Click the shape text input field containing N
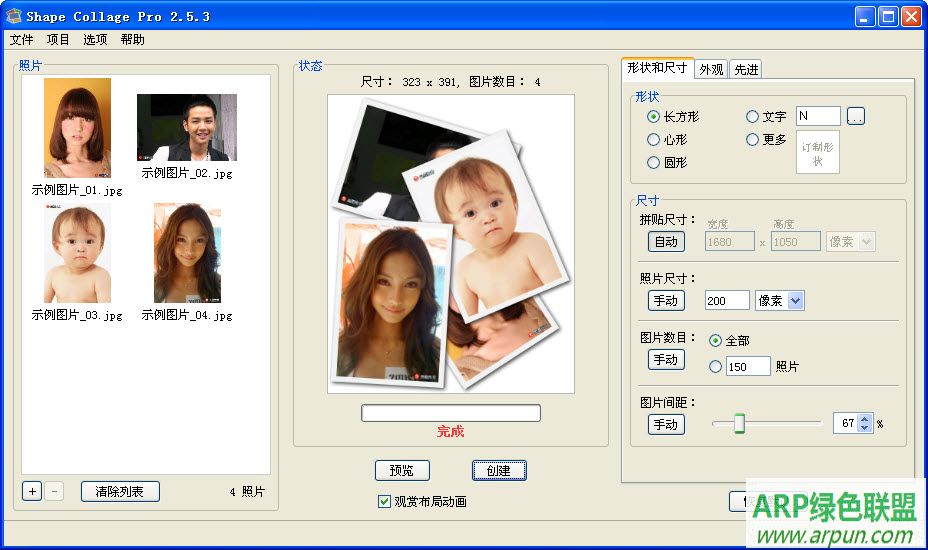 tap(818, 116)
